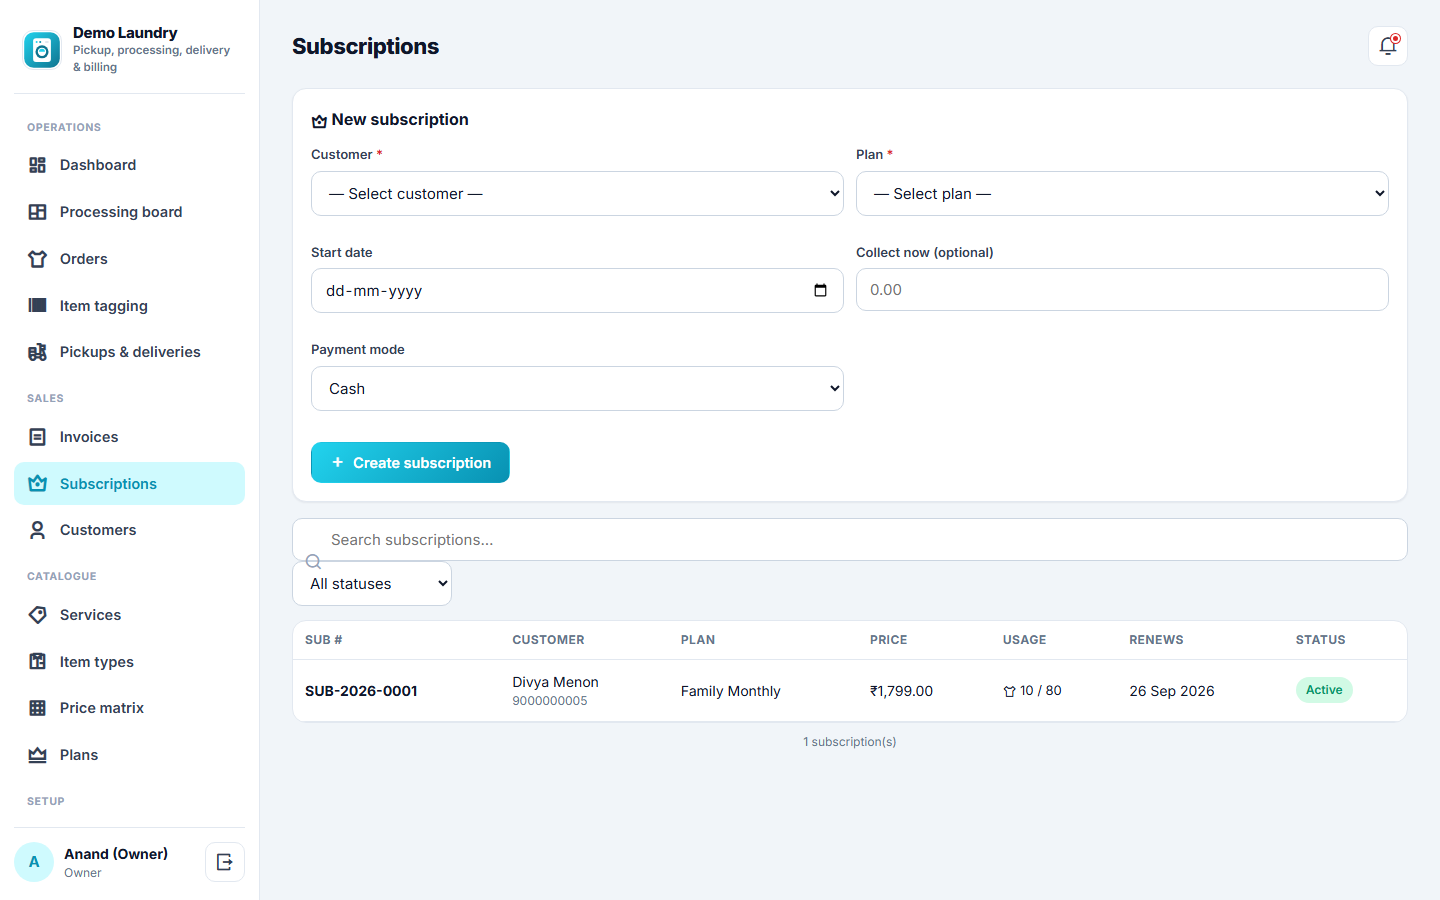Click the Plans crown icon
Screen dimensions: 1440x900
coord(38,755)
